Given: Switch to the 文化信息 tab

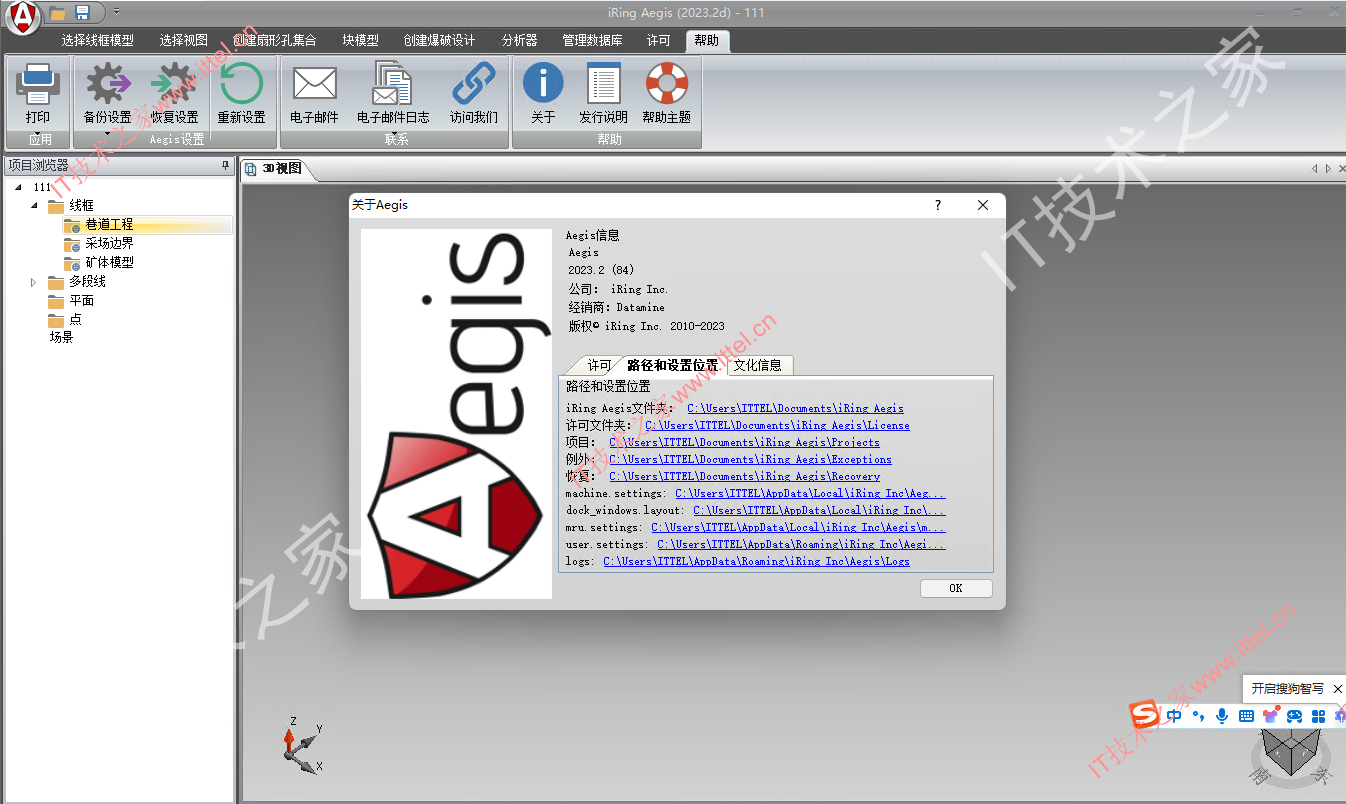Looking at the screenshot, I should tap(758, 366).
